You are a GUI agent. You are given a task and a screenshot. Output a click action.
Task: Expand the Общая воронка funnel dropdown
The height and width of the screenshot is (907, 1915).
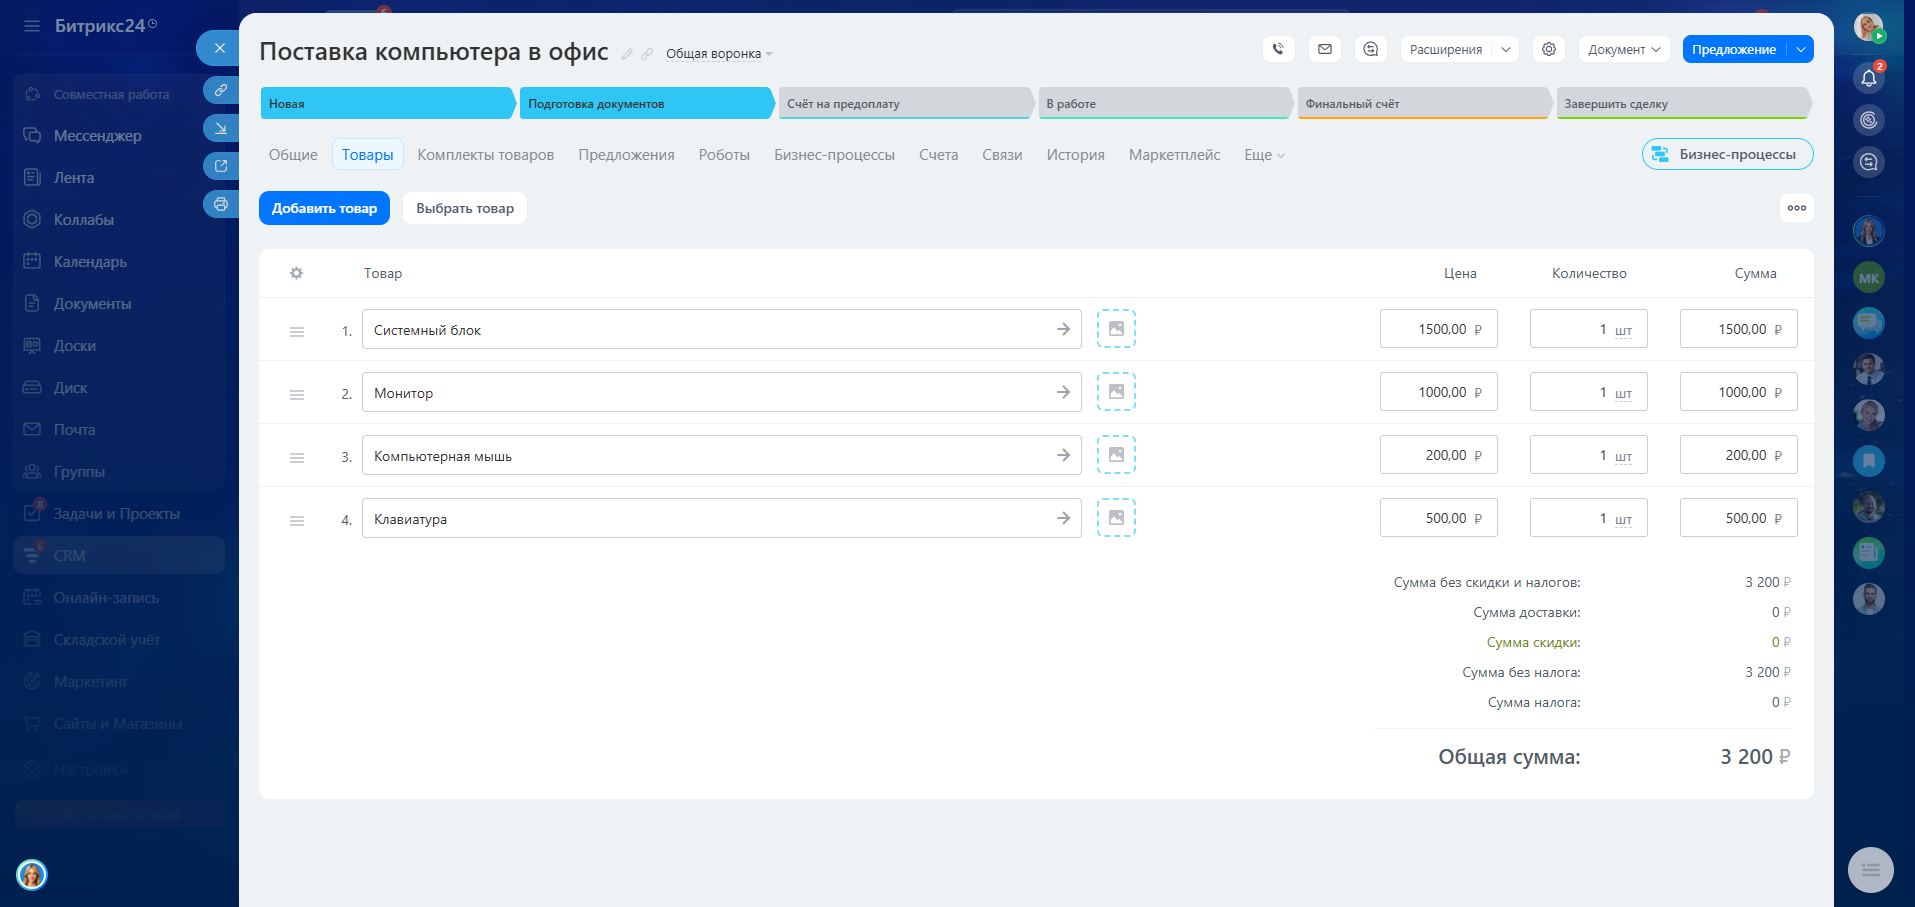(719, 54)
